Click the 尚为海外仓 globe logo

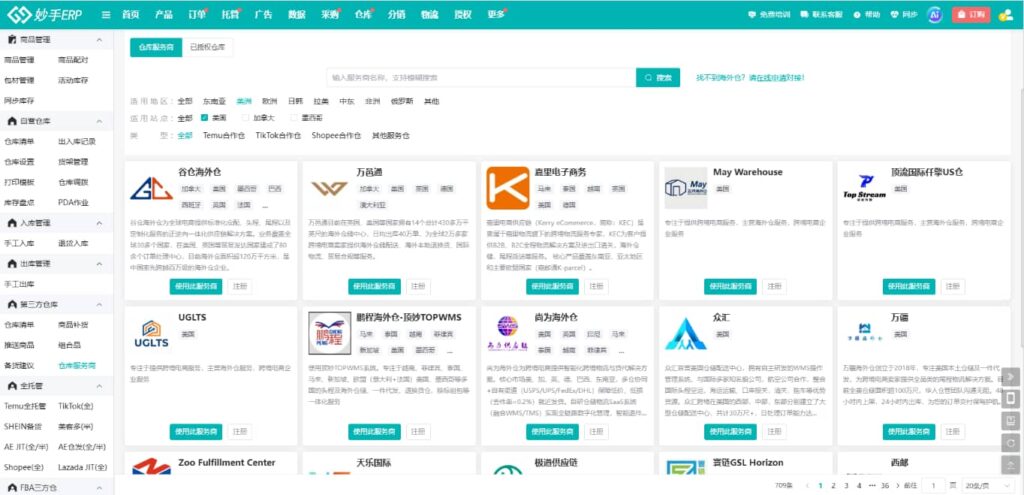[507, 333]
